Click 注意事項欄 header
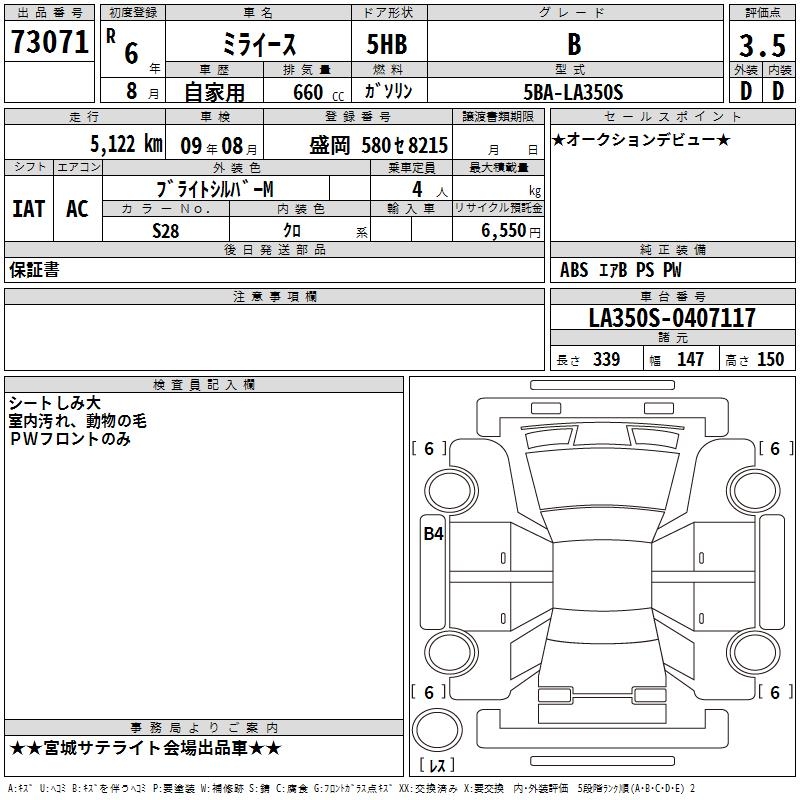800x800 pixels. (x=274, y=296)
